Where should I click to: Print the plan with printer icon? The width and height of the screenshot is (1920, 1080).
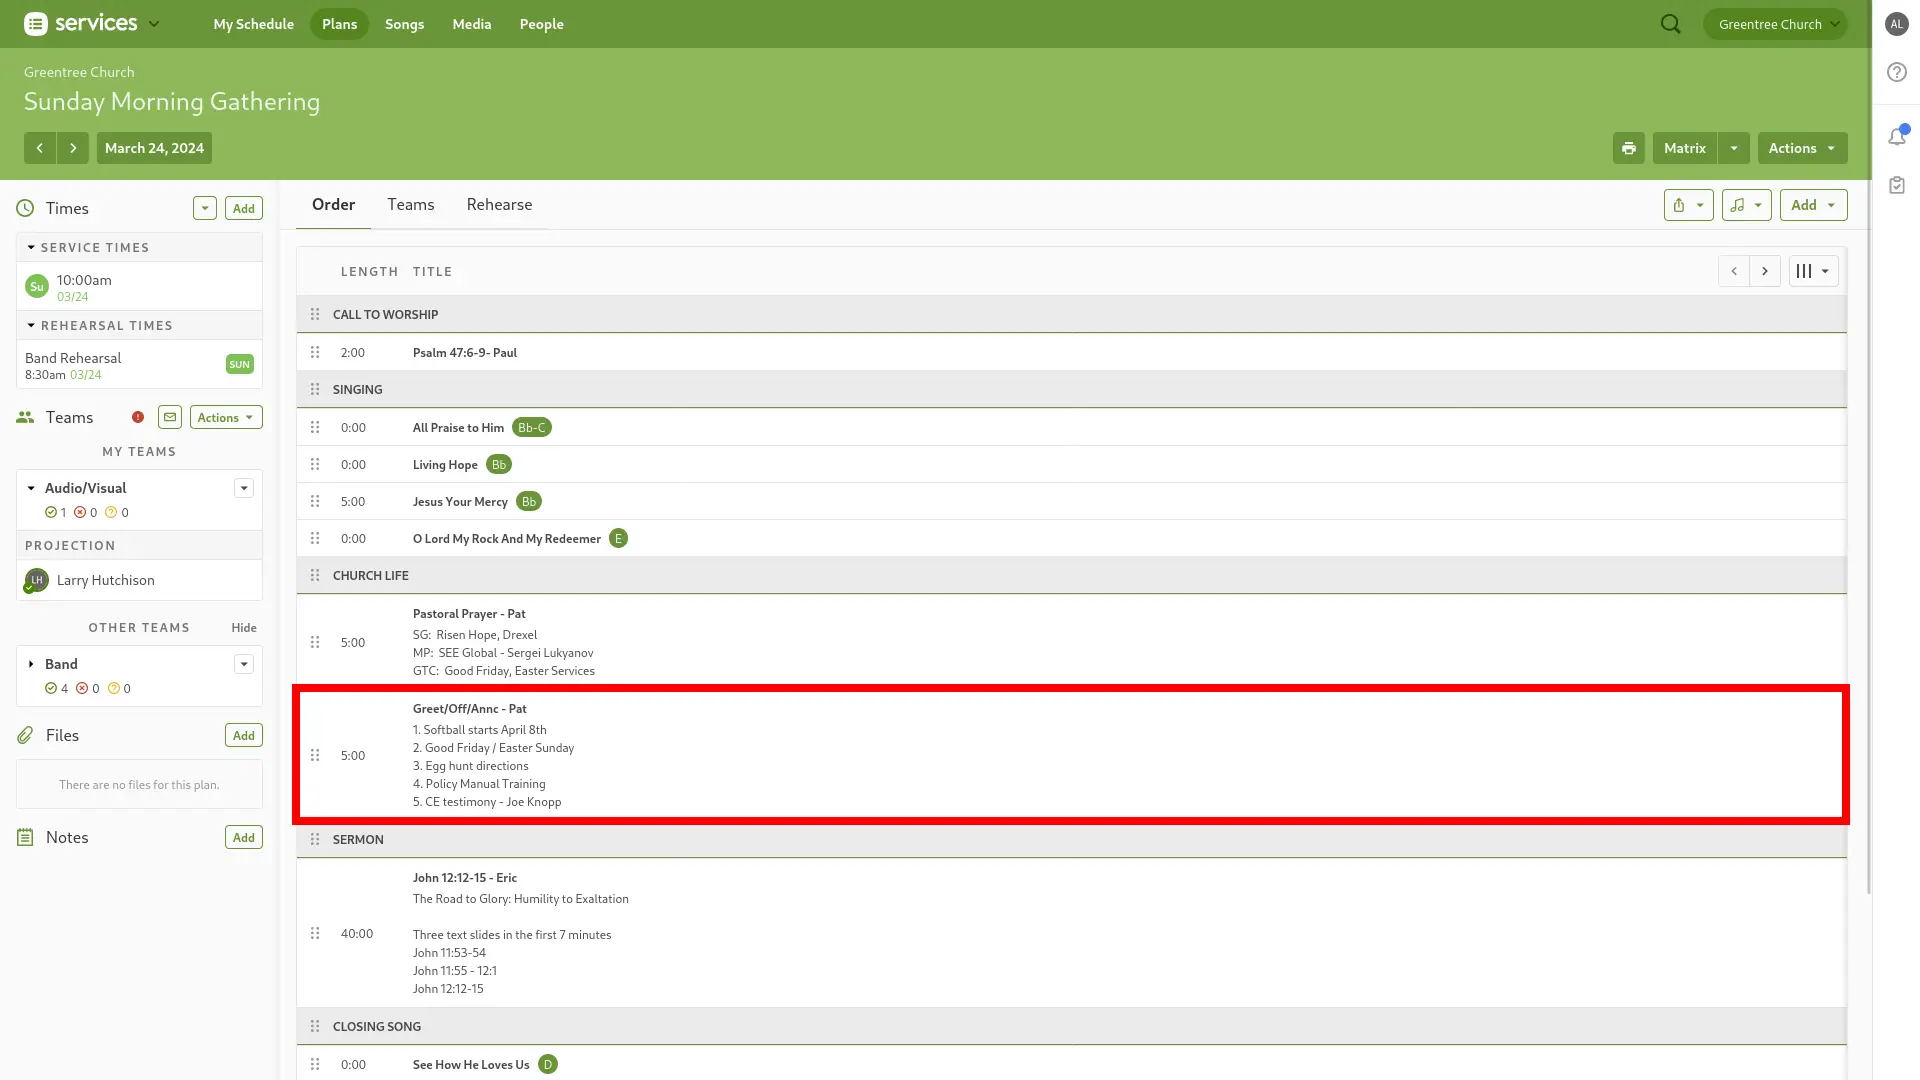coord(1628,148)
